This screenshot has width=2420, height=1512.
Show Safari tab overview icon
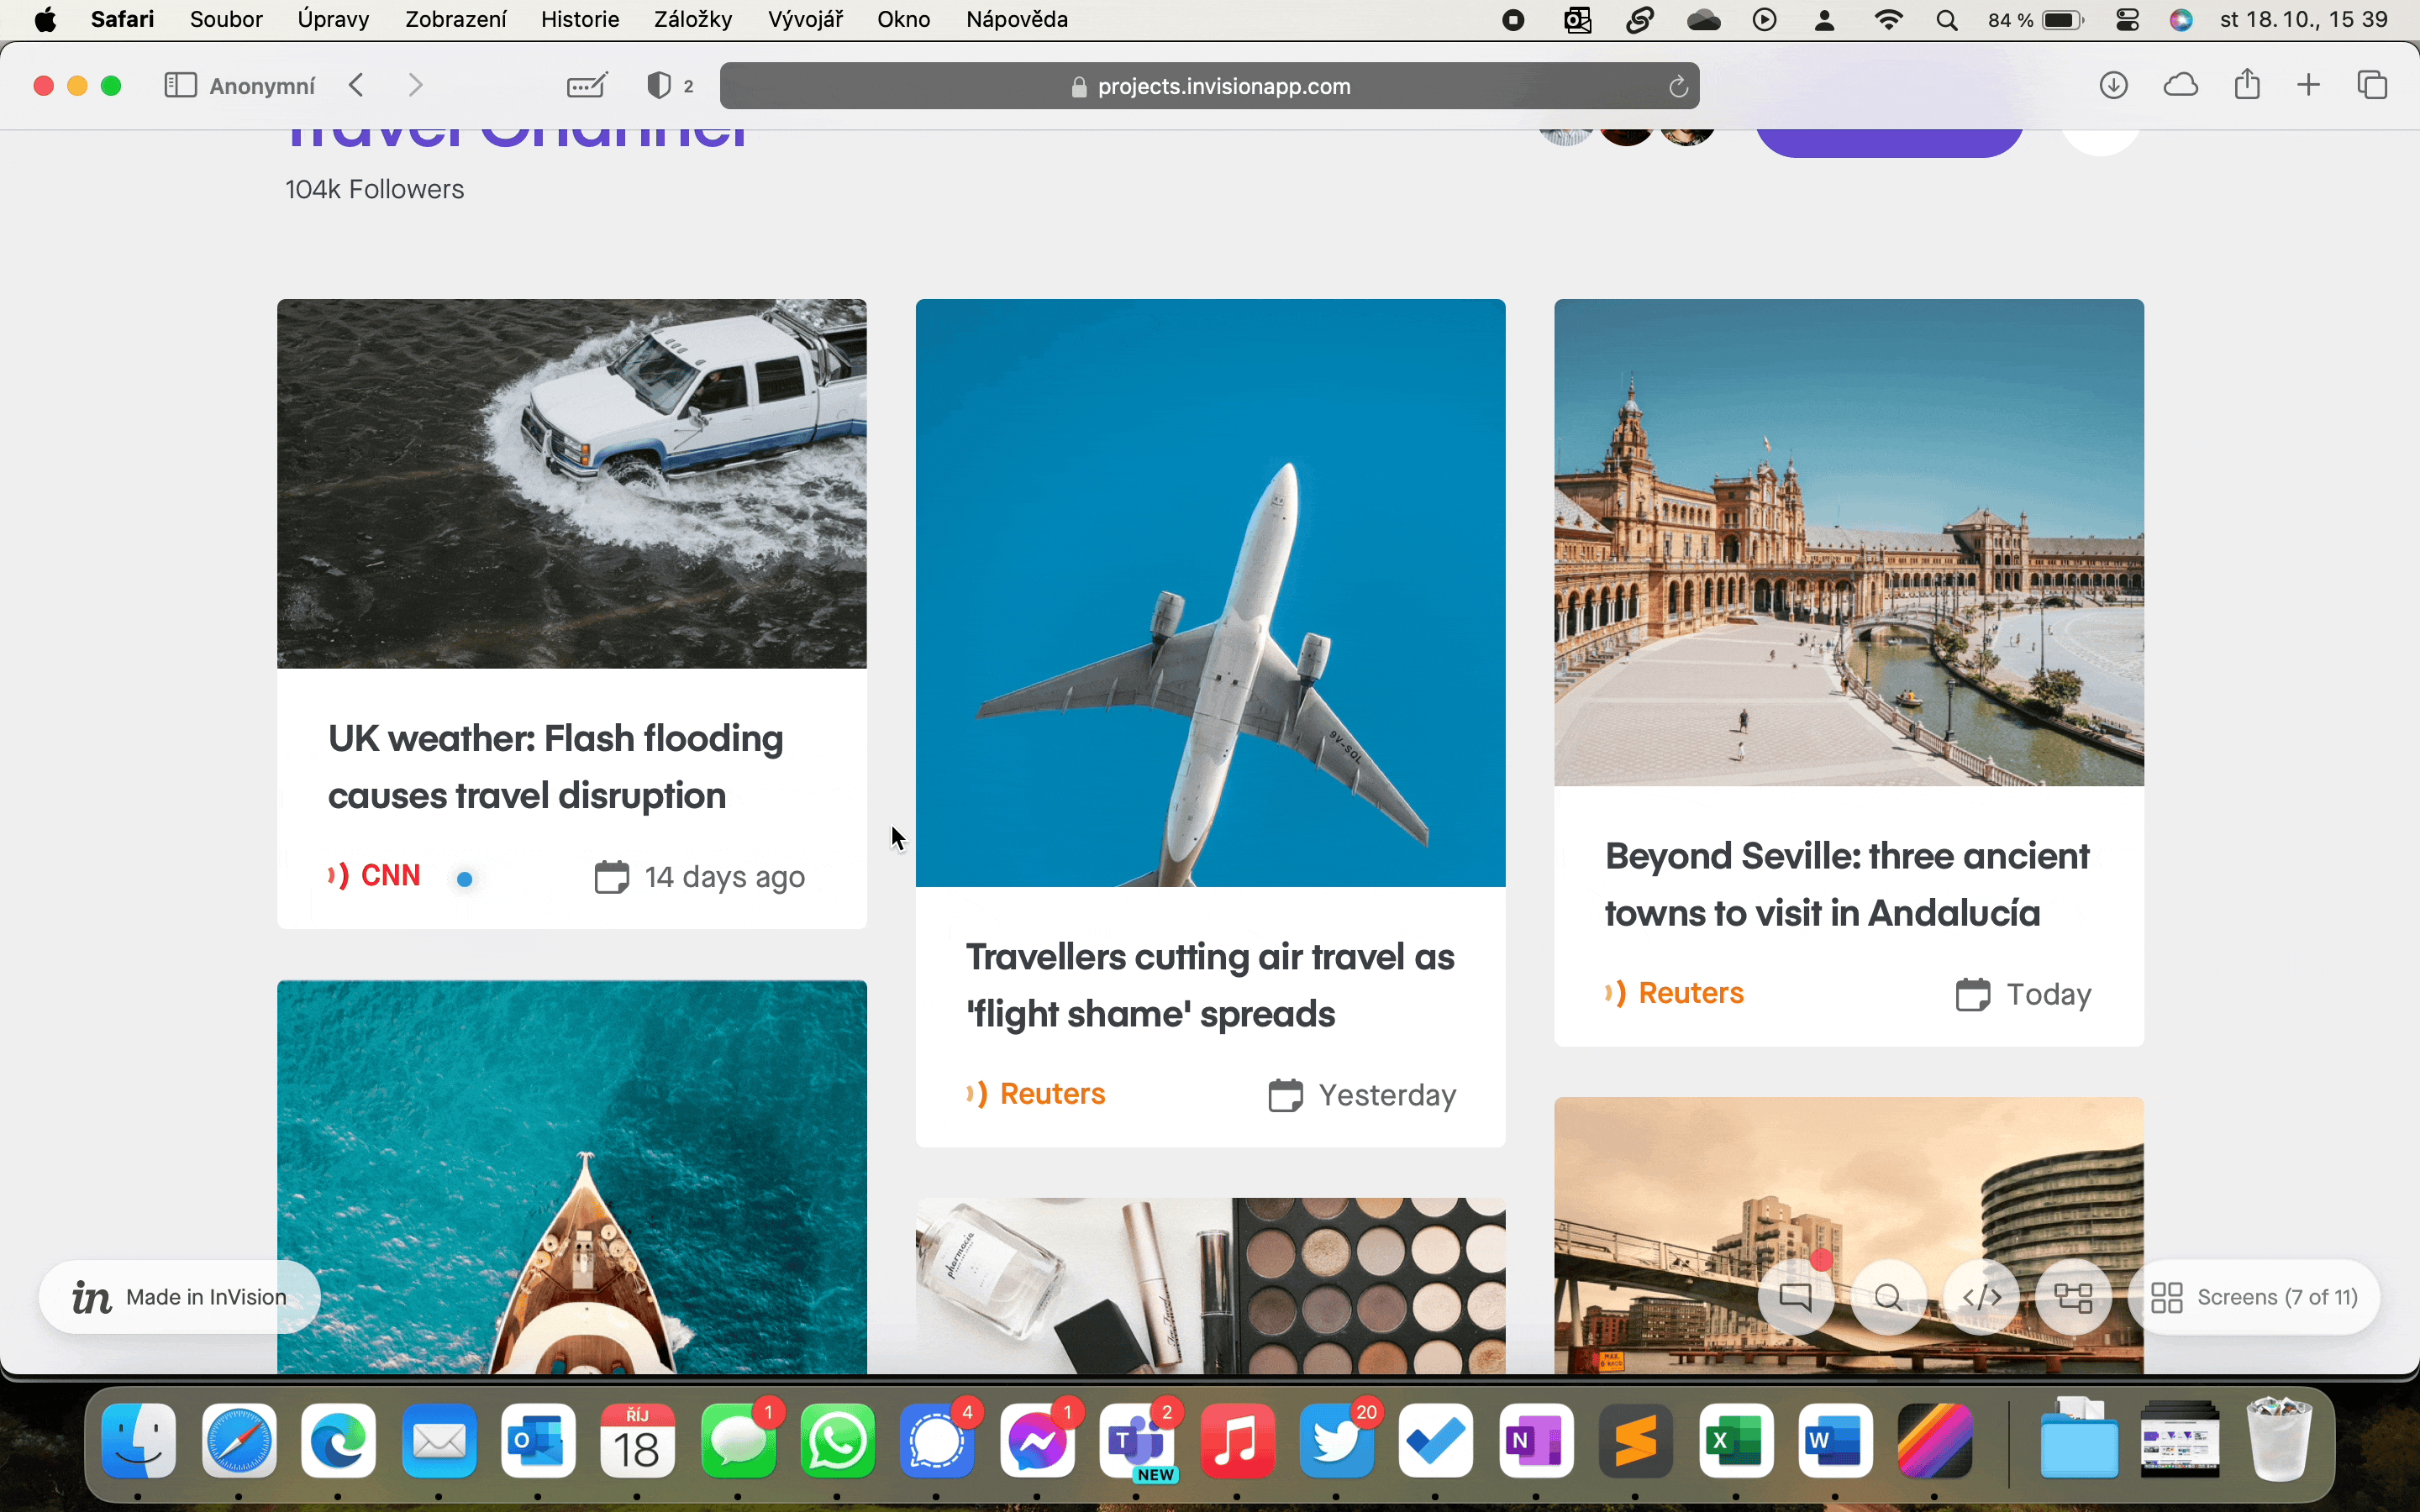[2372, 86]
